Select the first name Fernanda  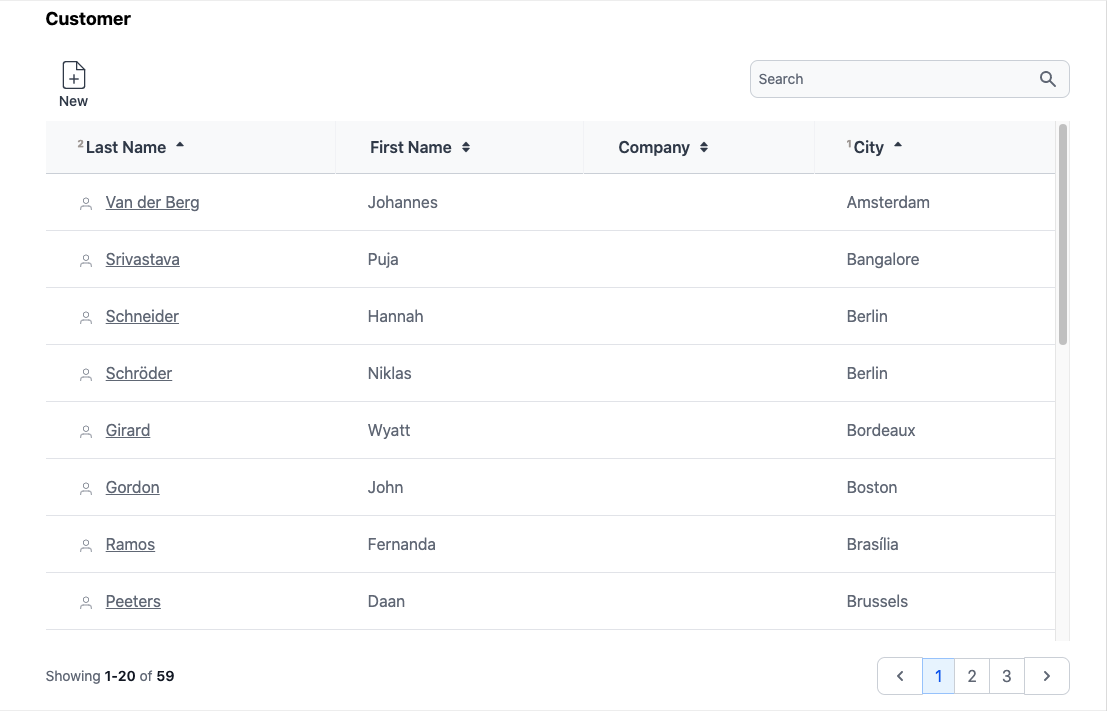(402, 545)
